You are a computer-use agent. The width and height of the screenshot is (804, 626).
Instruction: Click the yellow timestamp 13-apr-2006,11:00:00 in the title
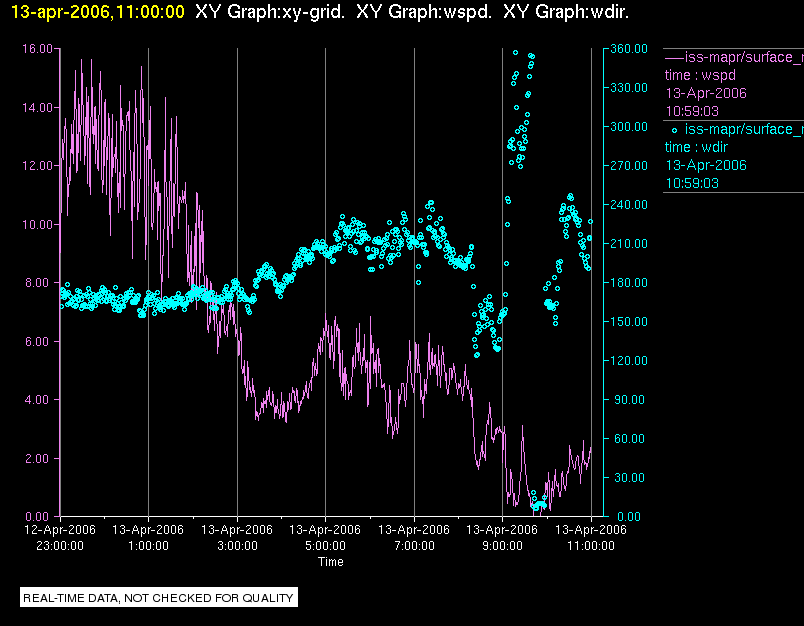(97, 12)
